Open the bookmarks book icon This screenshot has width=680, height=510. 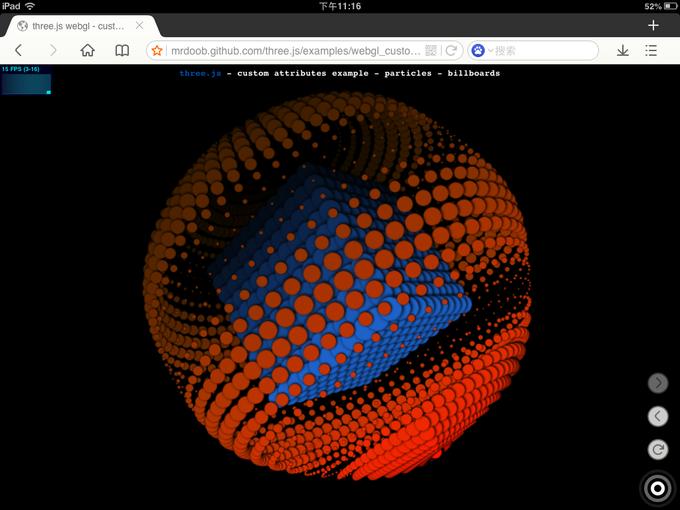(x=122, y=50)
